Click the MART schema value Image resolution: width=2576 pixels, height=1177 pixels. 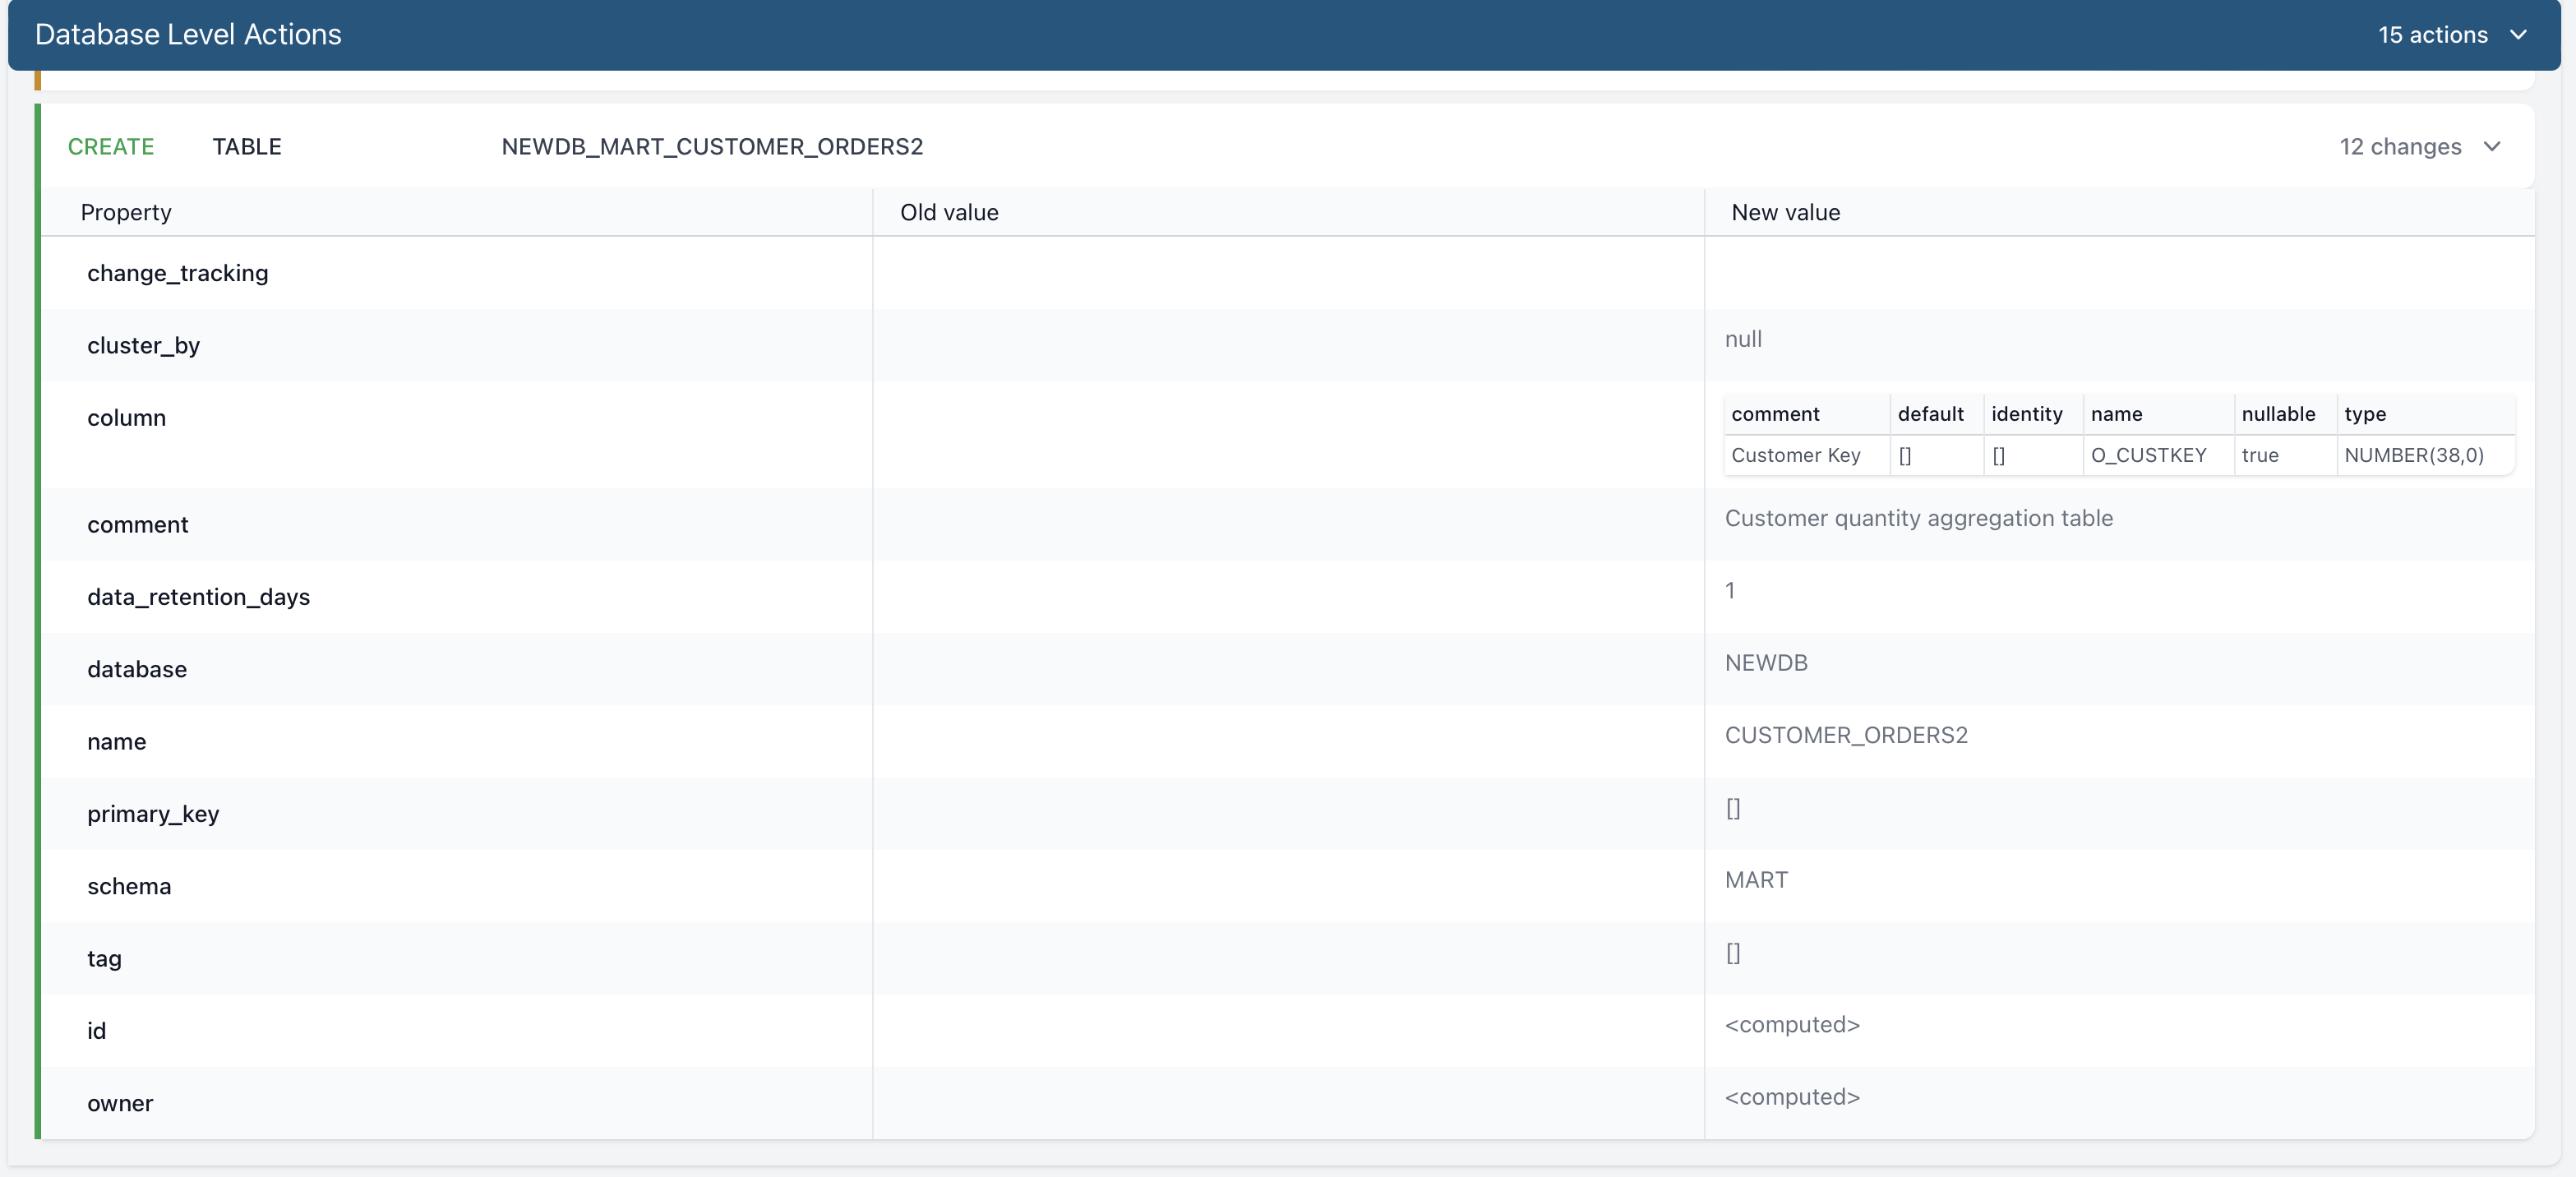(1756, 880)
